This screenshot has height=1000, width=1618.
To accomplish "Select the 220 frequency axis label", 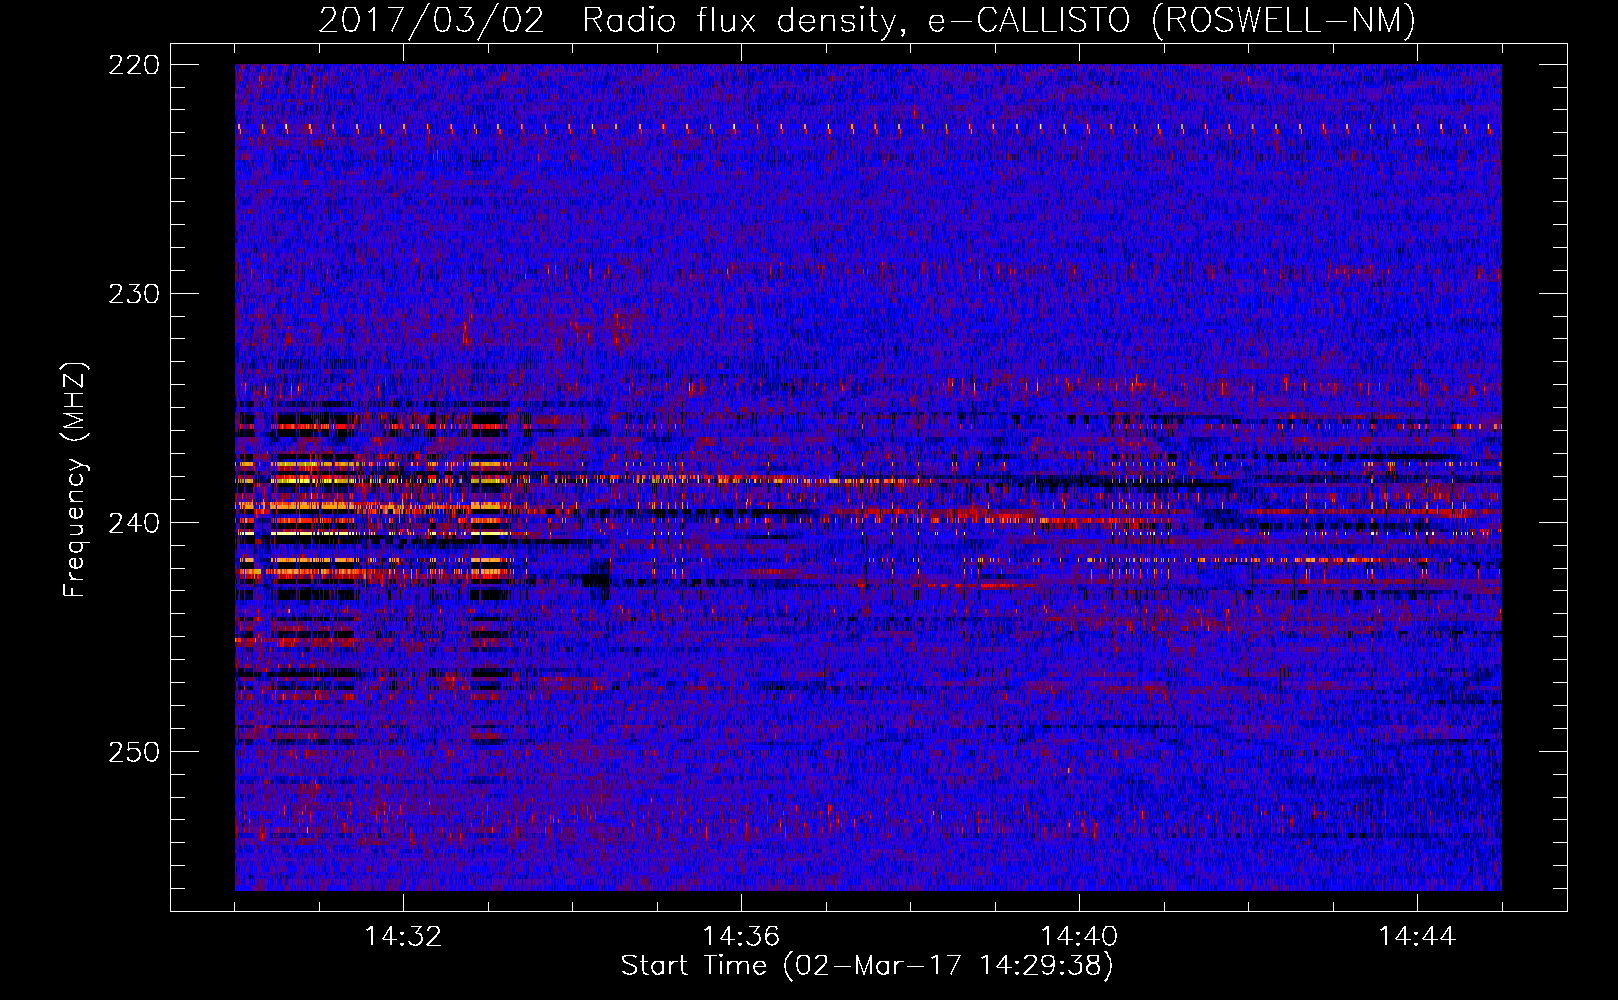I will click(133, 65).
